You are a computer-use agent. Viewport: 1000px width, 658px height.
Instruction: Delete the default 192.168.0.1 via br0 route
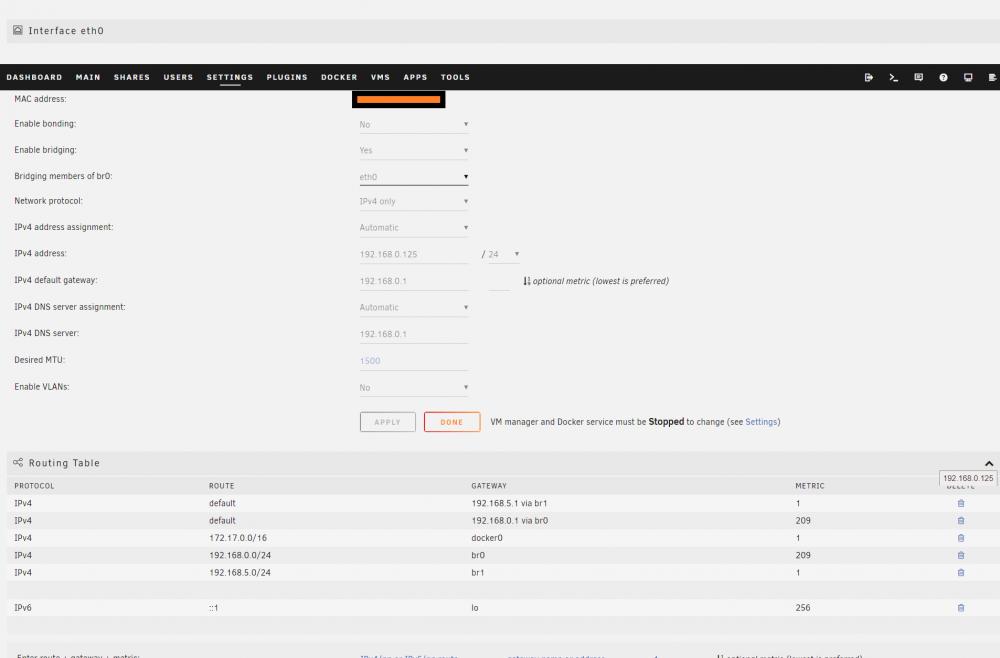click(961, 520)
